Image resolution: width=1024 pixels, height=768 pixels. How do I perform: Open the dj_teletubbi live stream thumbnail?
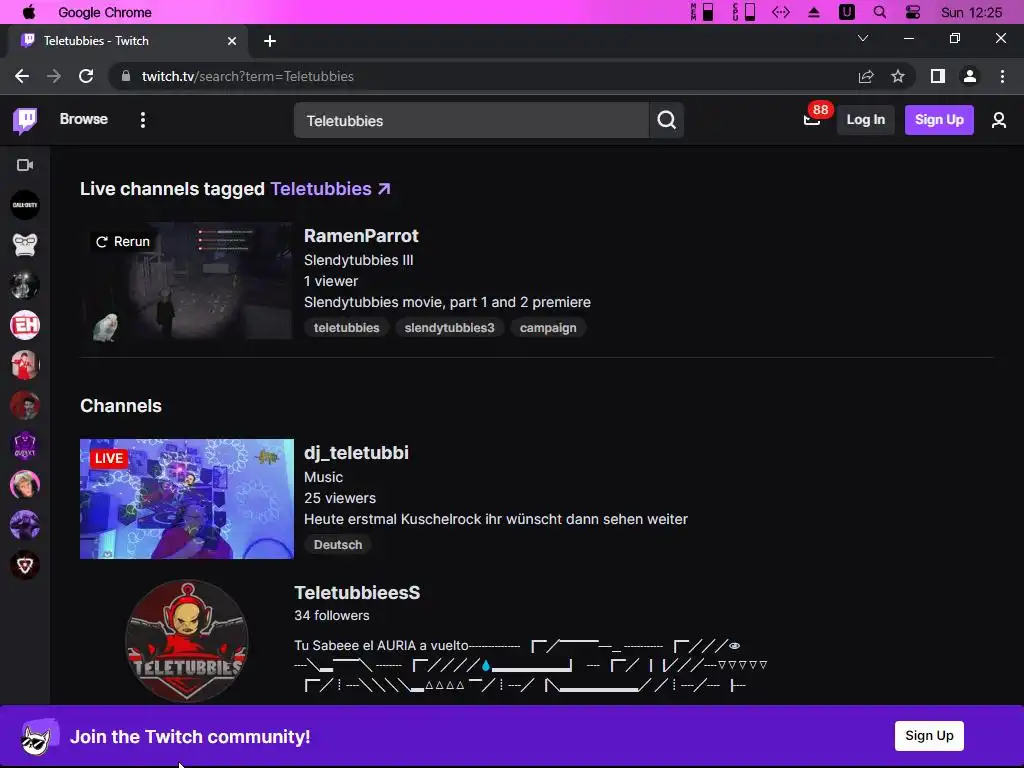coord(187,499)
